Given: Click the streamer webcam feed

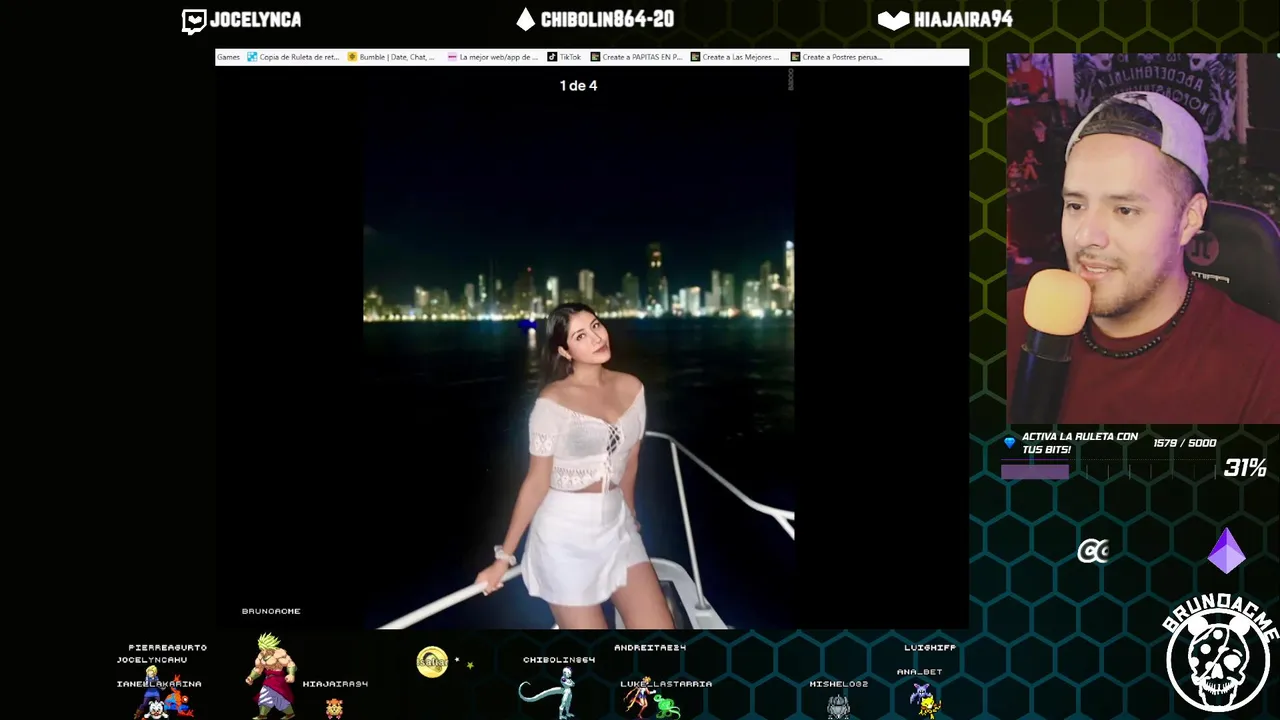Looking at the screenshot, I should 1143,238.
